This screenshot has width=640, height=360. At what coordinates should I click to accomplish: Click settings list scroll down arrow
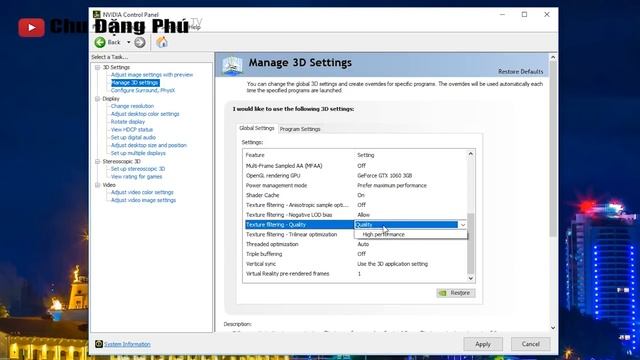pos(471,278)
